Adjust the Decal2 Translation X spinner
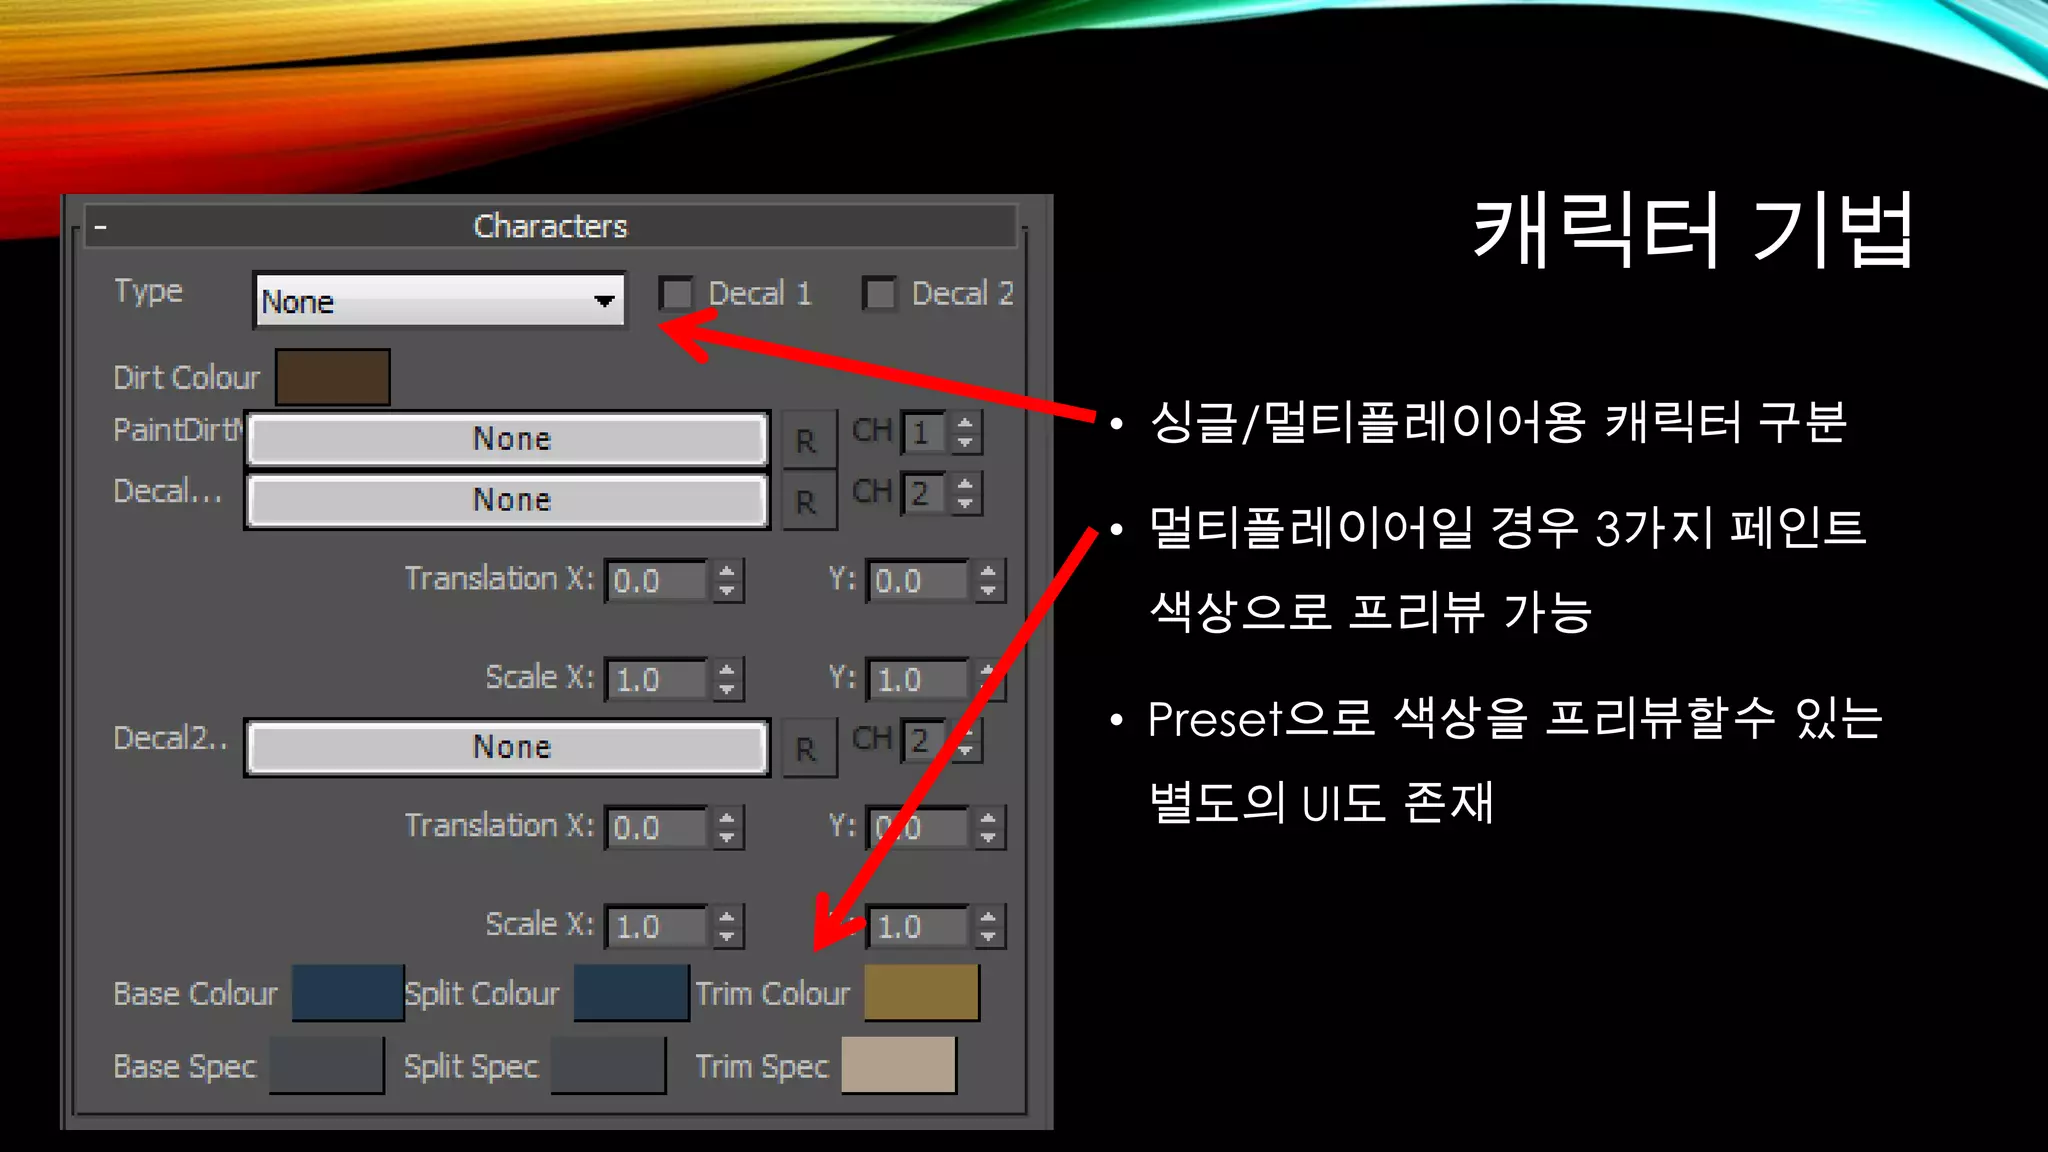Image resolution: width=2048 pixels, height=1152 pixels. (727, 828)
